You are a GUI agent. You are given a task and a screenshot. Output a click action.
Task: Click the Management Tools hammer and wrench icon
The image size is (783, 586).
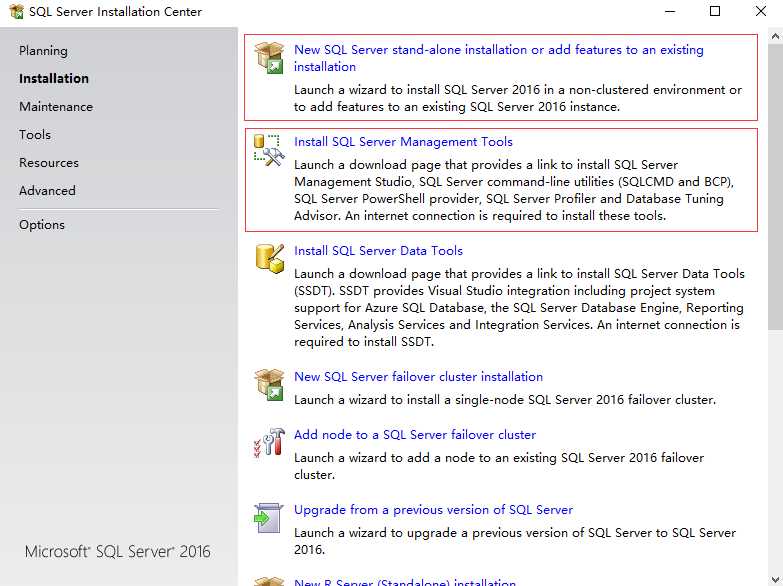269,150
